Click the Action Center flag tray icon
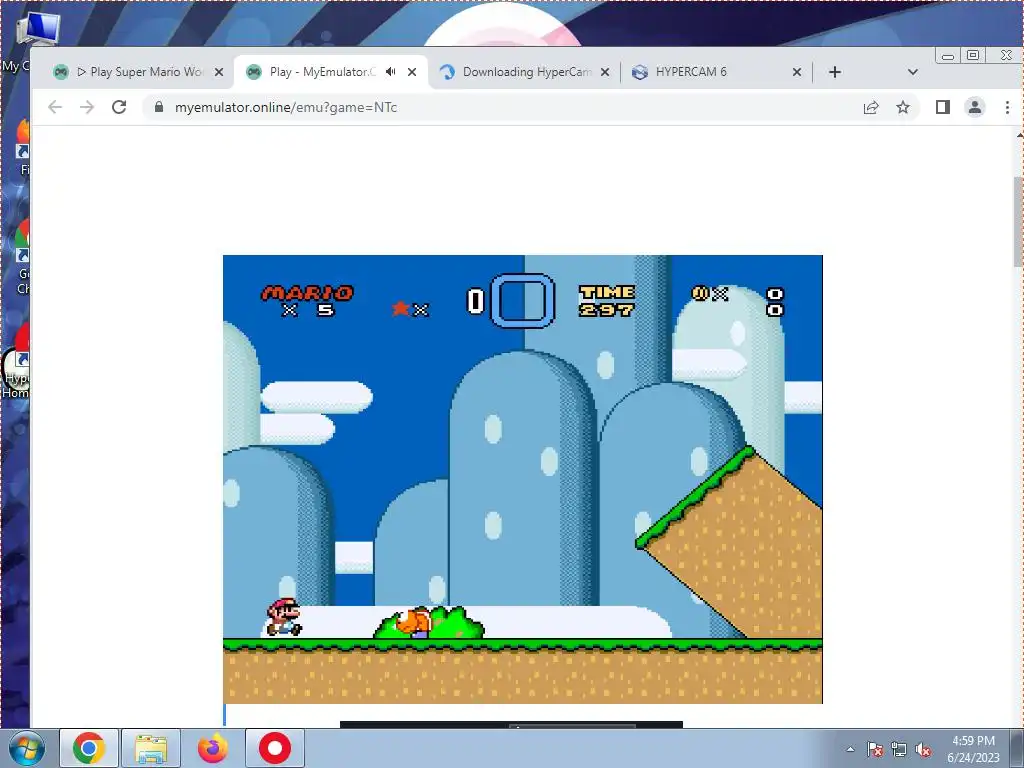Viewport: 1024px width, 768px height. coord(874,750)
